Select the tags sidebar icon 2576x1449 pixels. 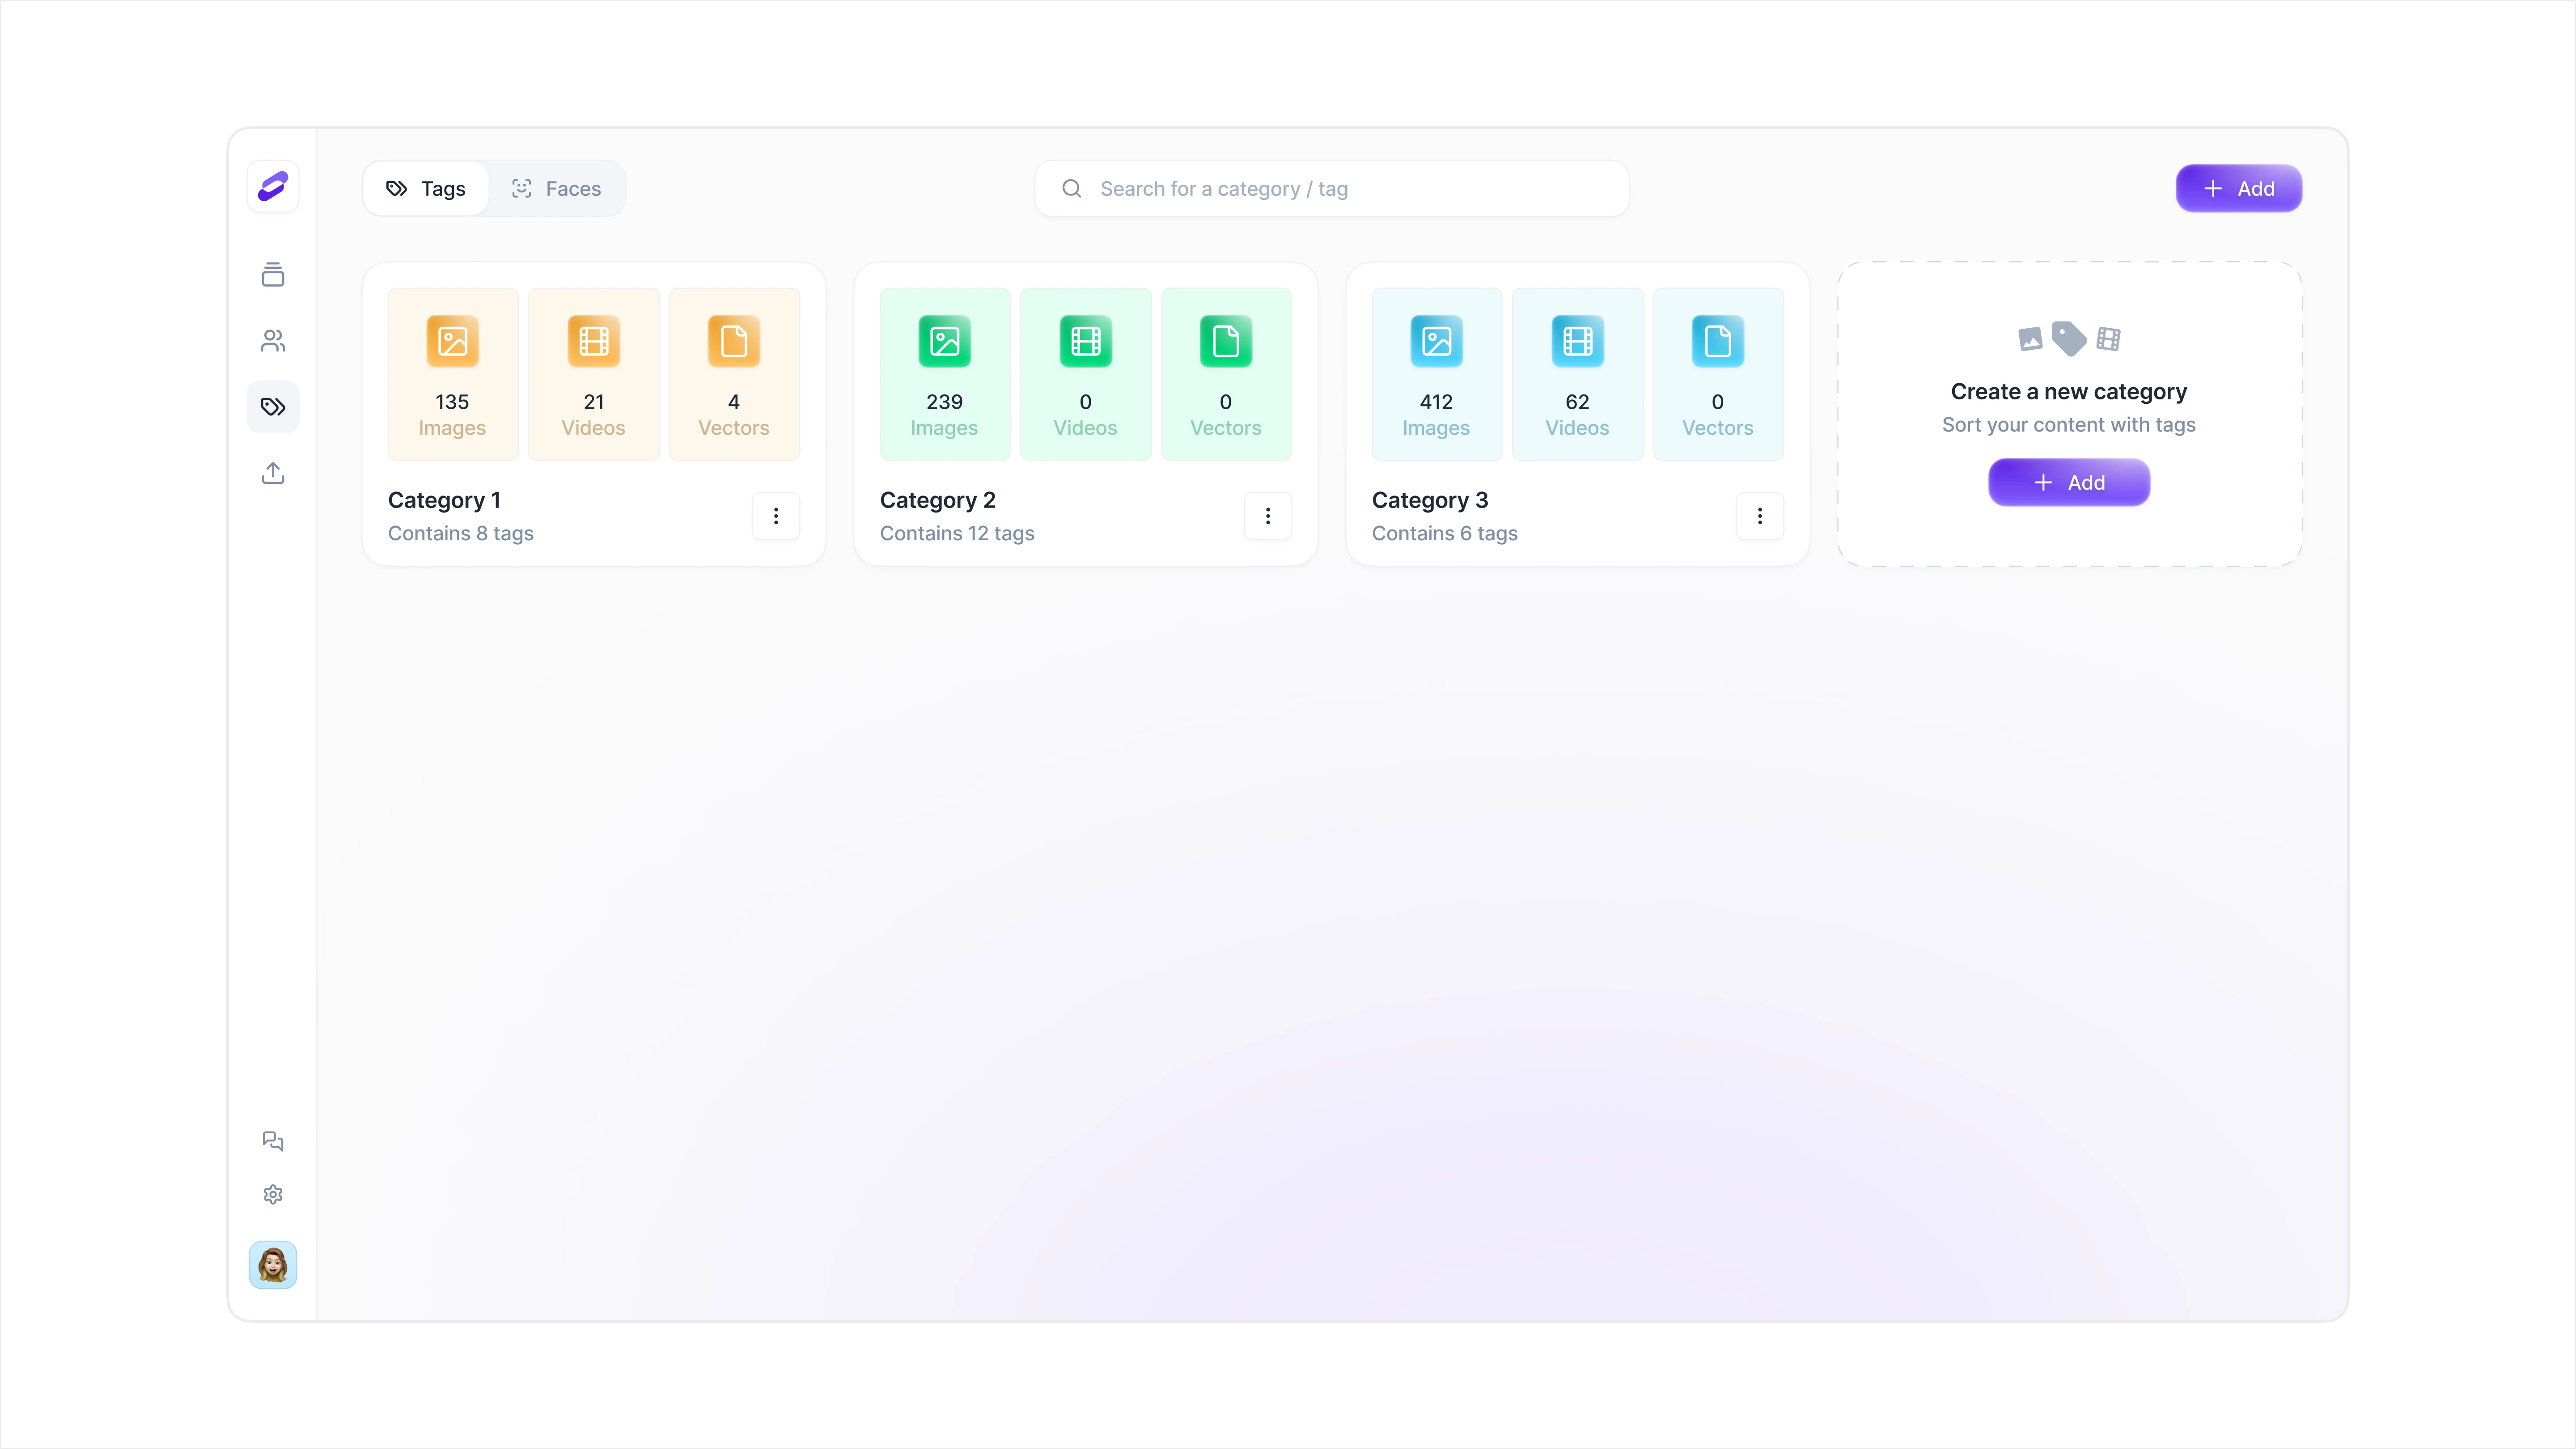pos(273,407)
